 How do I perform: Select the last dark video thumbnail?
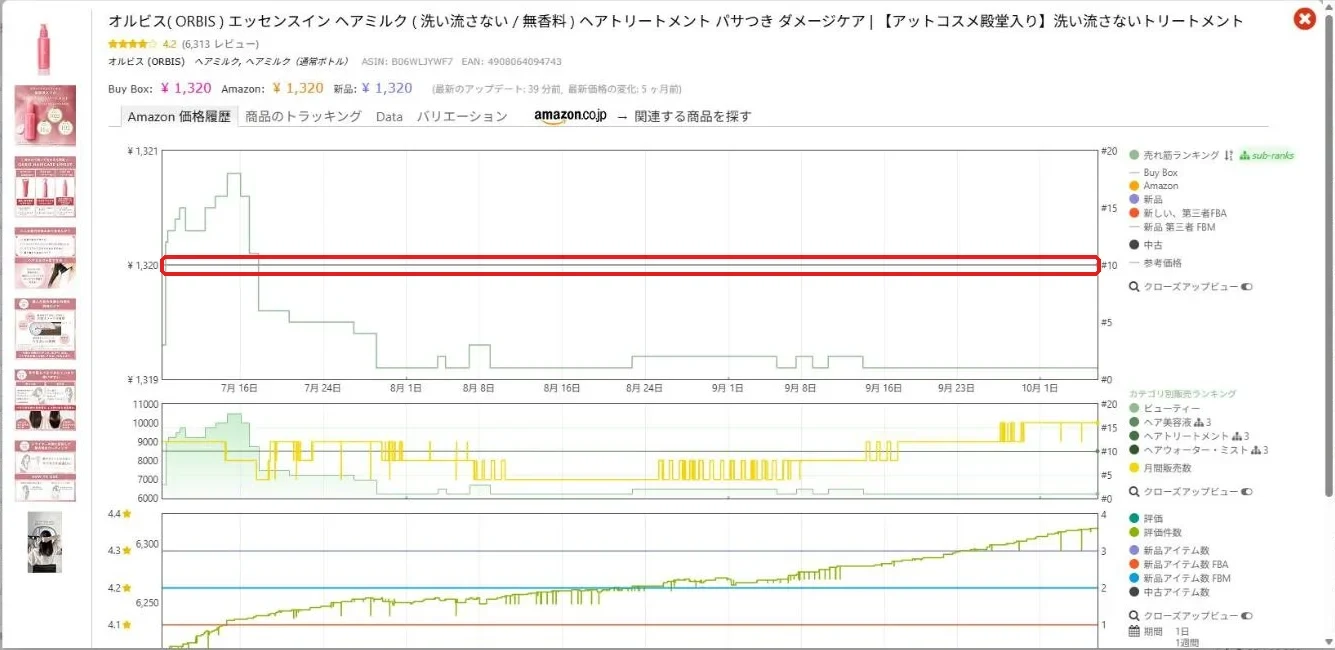click(45, 543)
